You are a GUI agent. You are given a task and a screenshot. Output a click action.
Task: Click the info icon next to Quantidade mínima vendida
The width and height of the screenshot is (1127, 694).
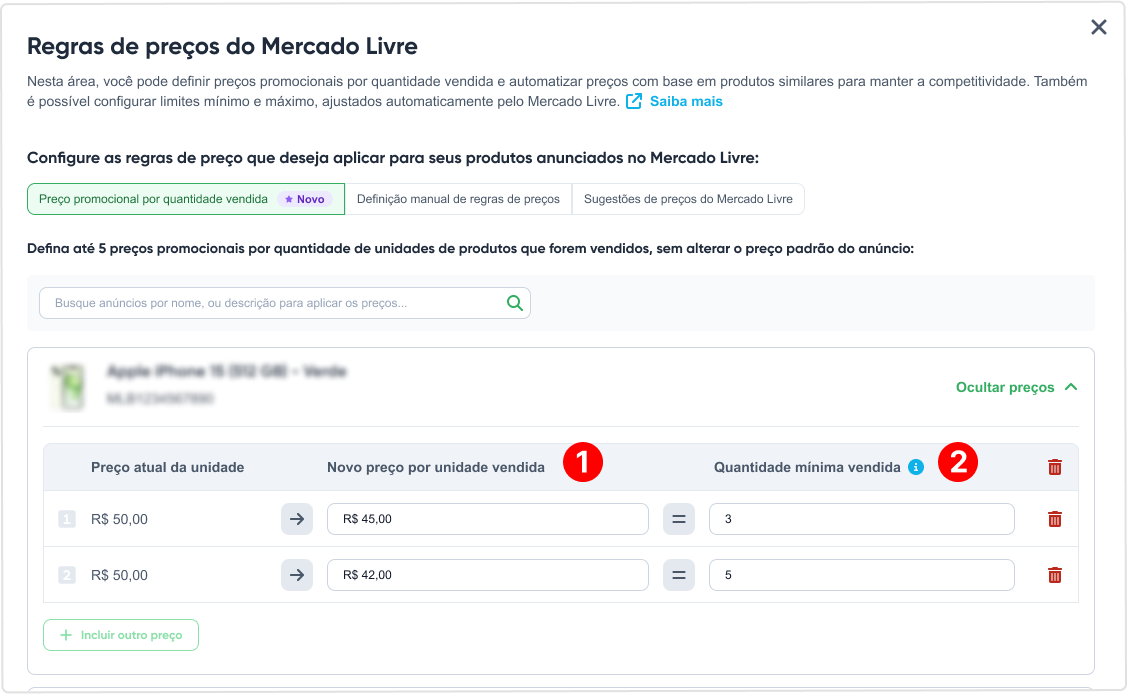click(916, 467)
